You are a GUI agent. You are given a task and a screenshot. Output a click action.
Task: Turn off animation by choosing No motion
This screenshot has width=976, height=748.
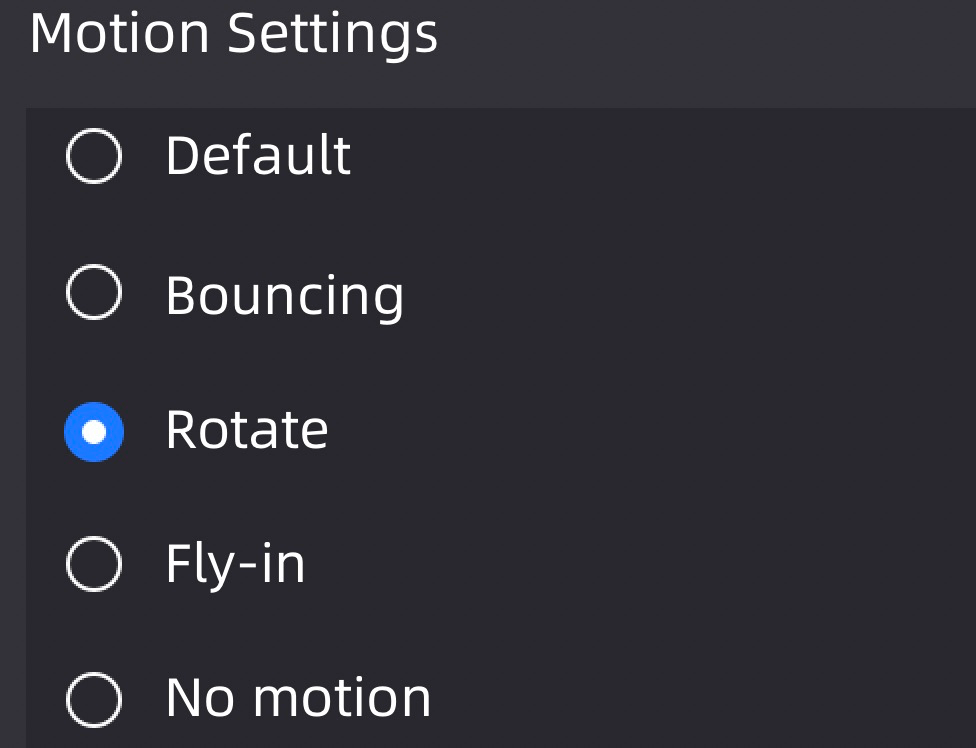(x=94, y=699)
